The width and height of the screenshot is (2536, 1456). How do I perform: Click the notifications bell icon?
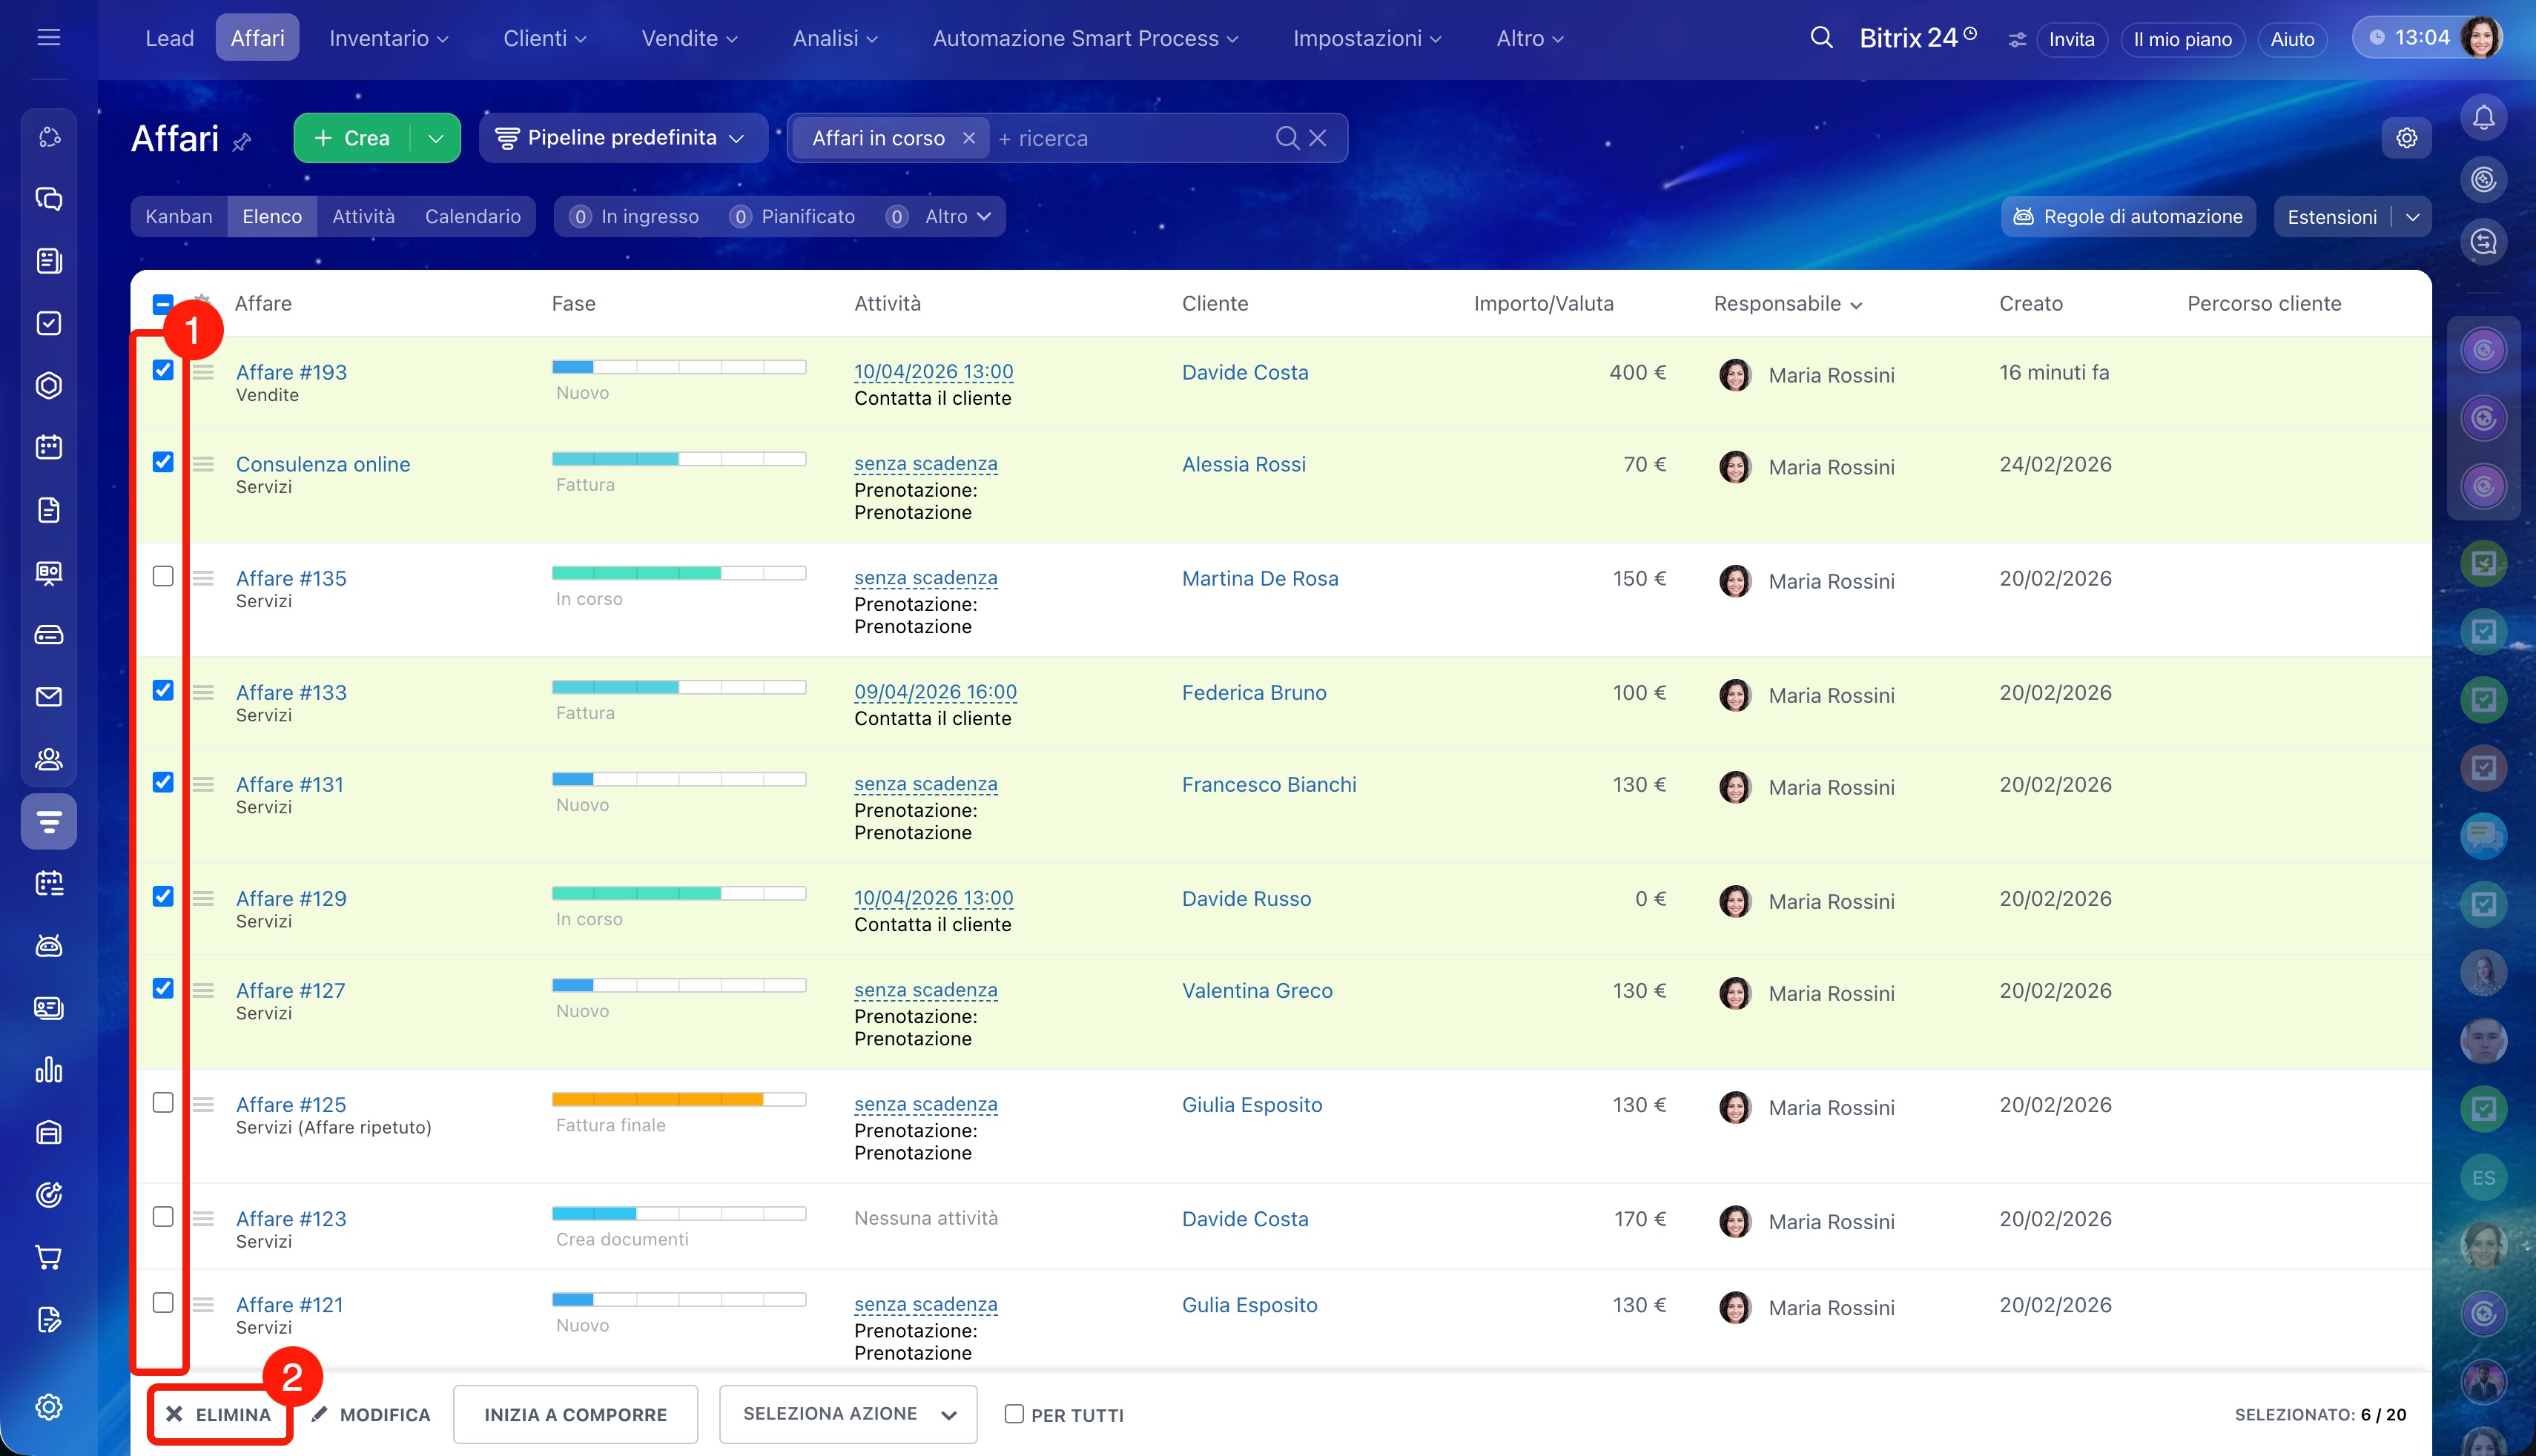[2483, 118]
